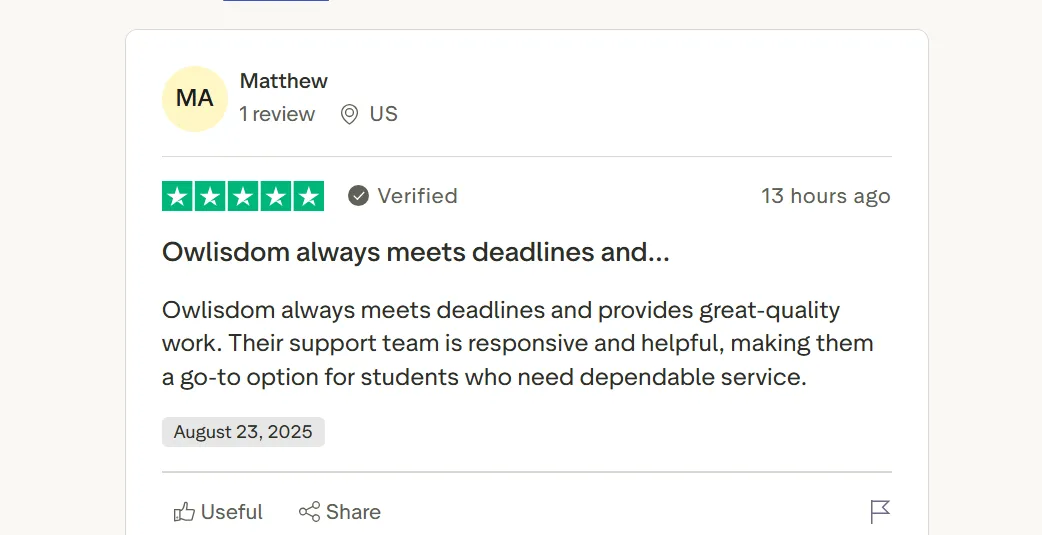Click the "1 review" count
Image resolution: width=1042 pixels, height=535 pixels.
277,114
